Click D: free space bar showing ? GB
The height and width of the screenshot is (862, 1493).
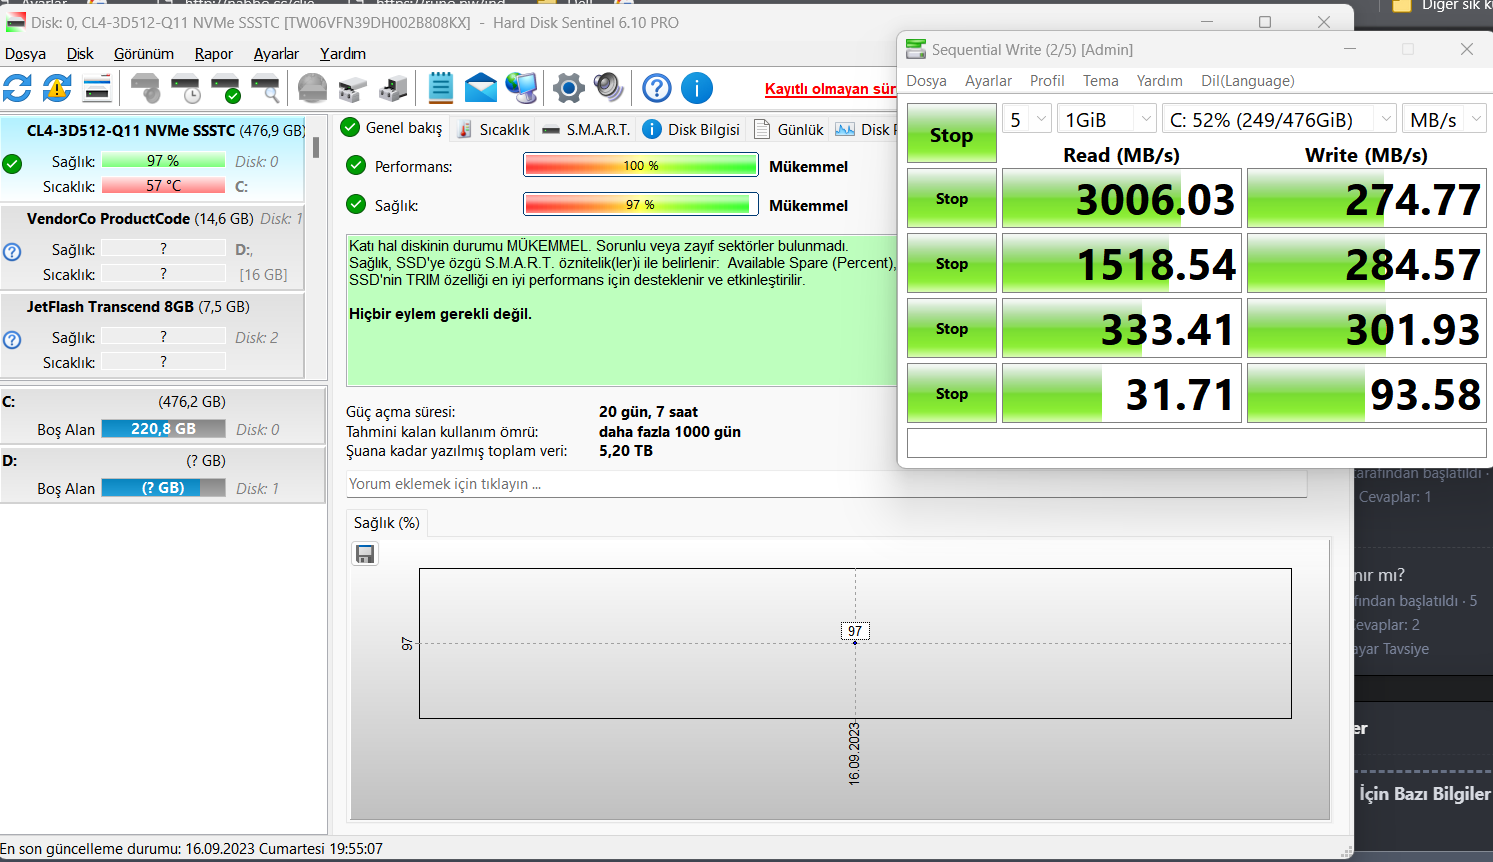click(x=164, y=488)
